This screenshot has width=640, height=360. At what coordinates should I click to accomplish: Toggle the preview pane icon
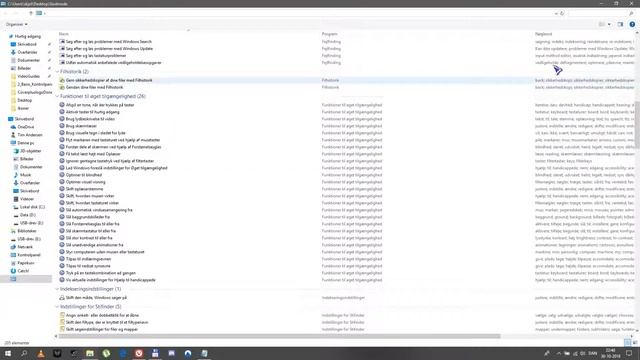click(620, 24)
